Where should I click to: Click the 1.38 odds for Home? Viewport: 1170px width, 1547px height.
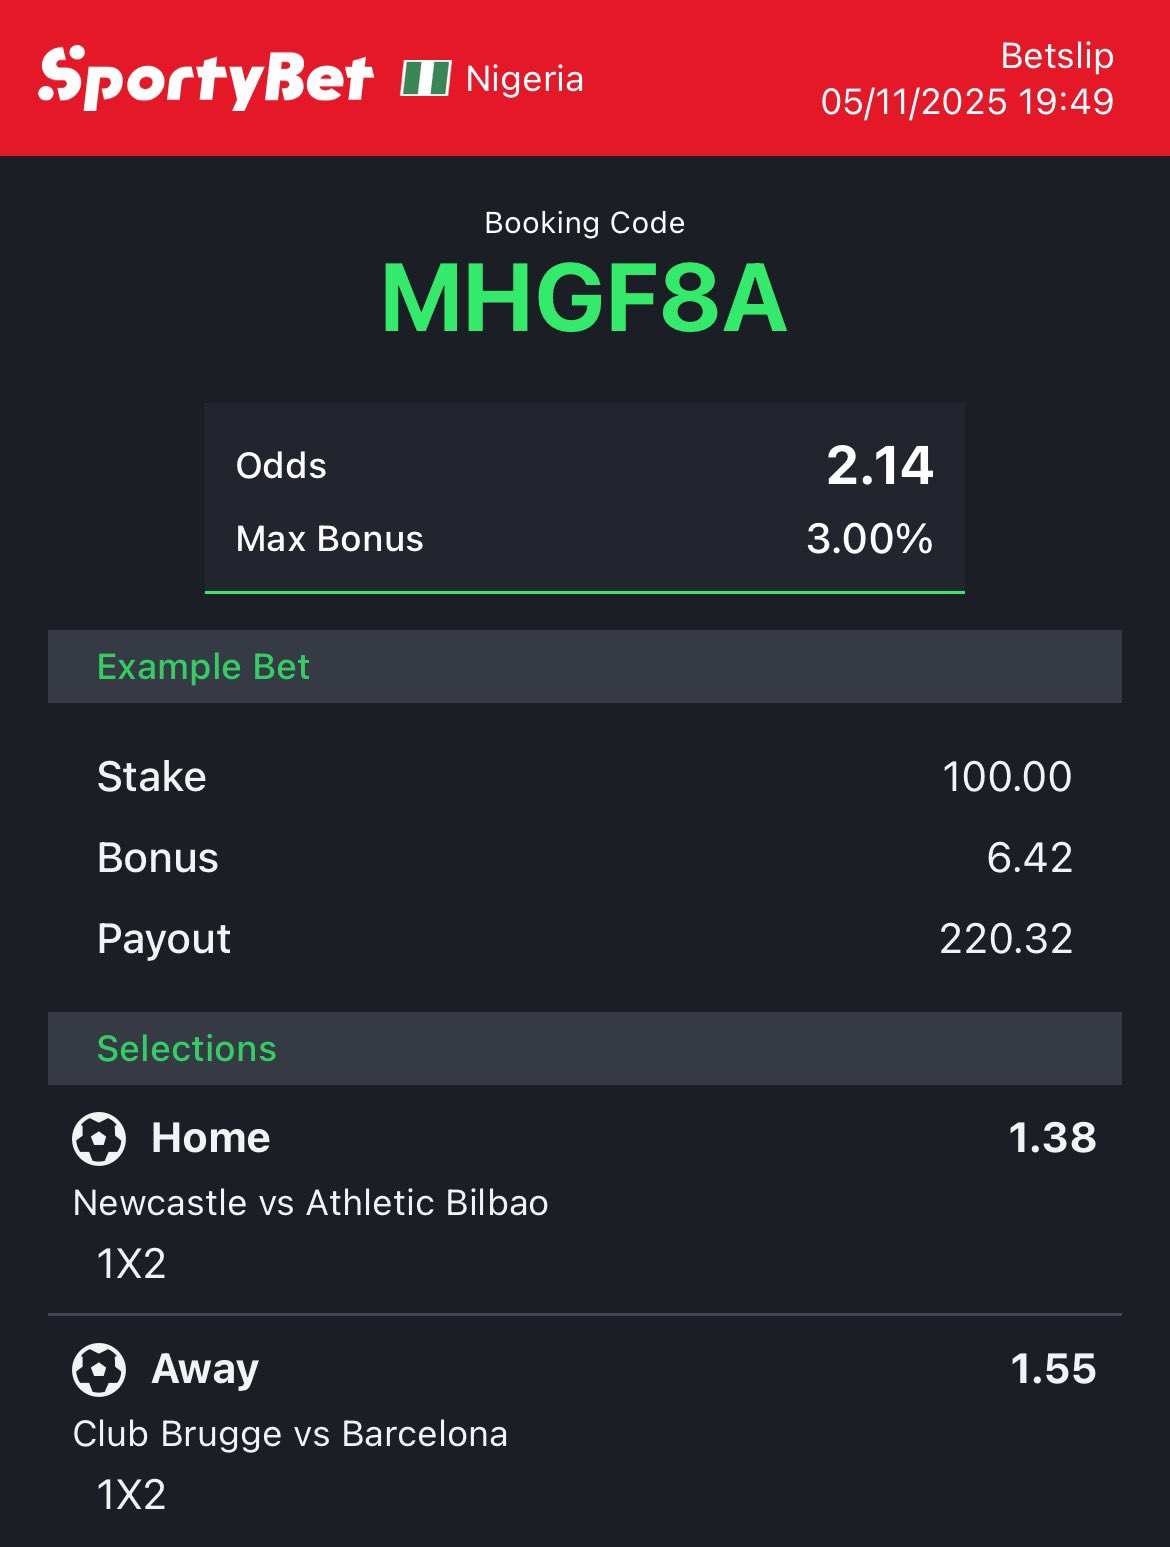1052,1138
